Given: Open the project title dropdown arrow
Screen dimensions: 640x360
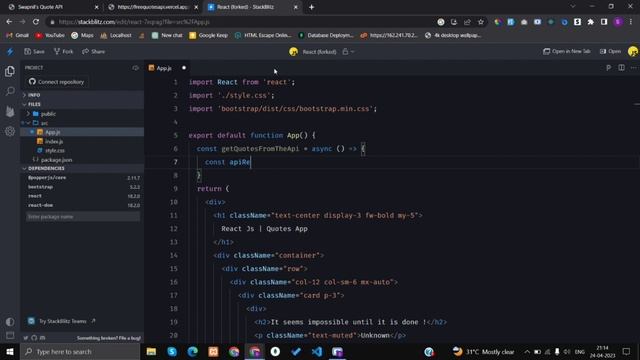Looking at the screenshot, I should pyautogui.click(x=353, y=52).
